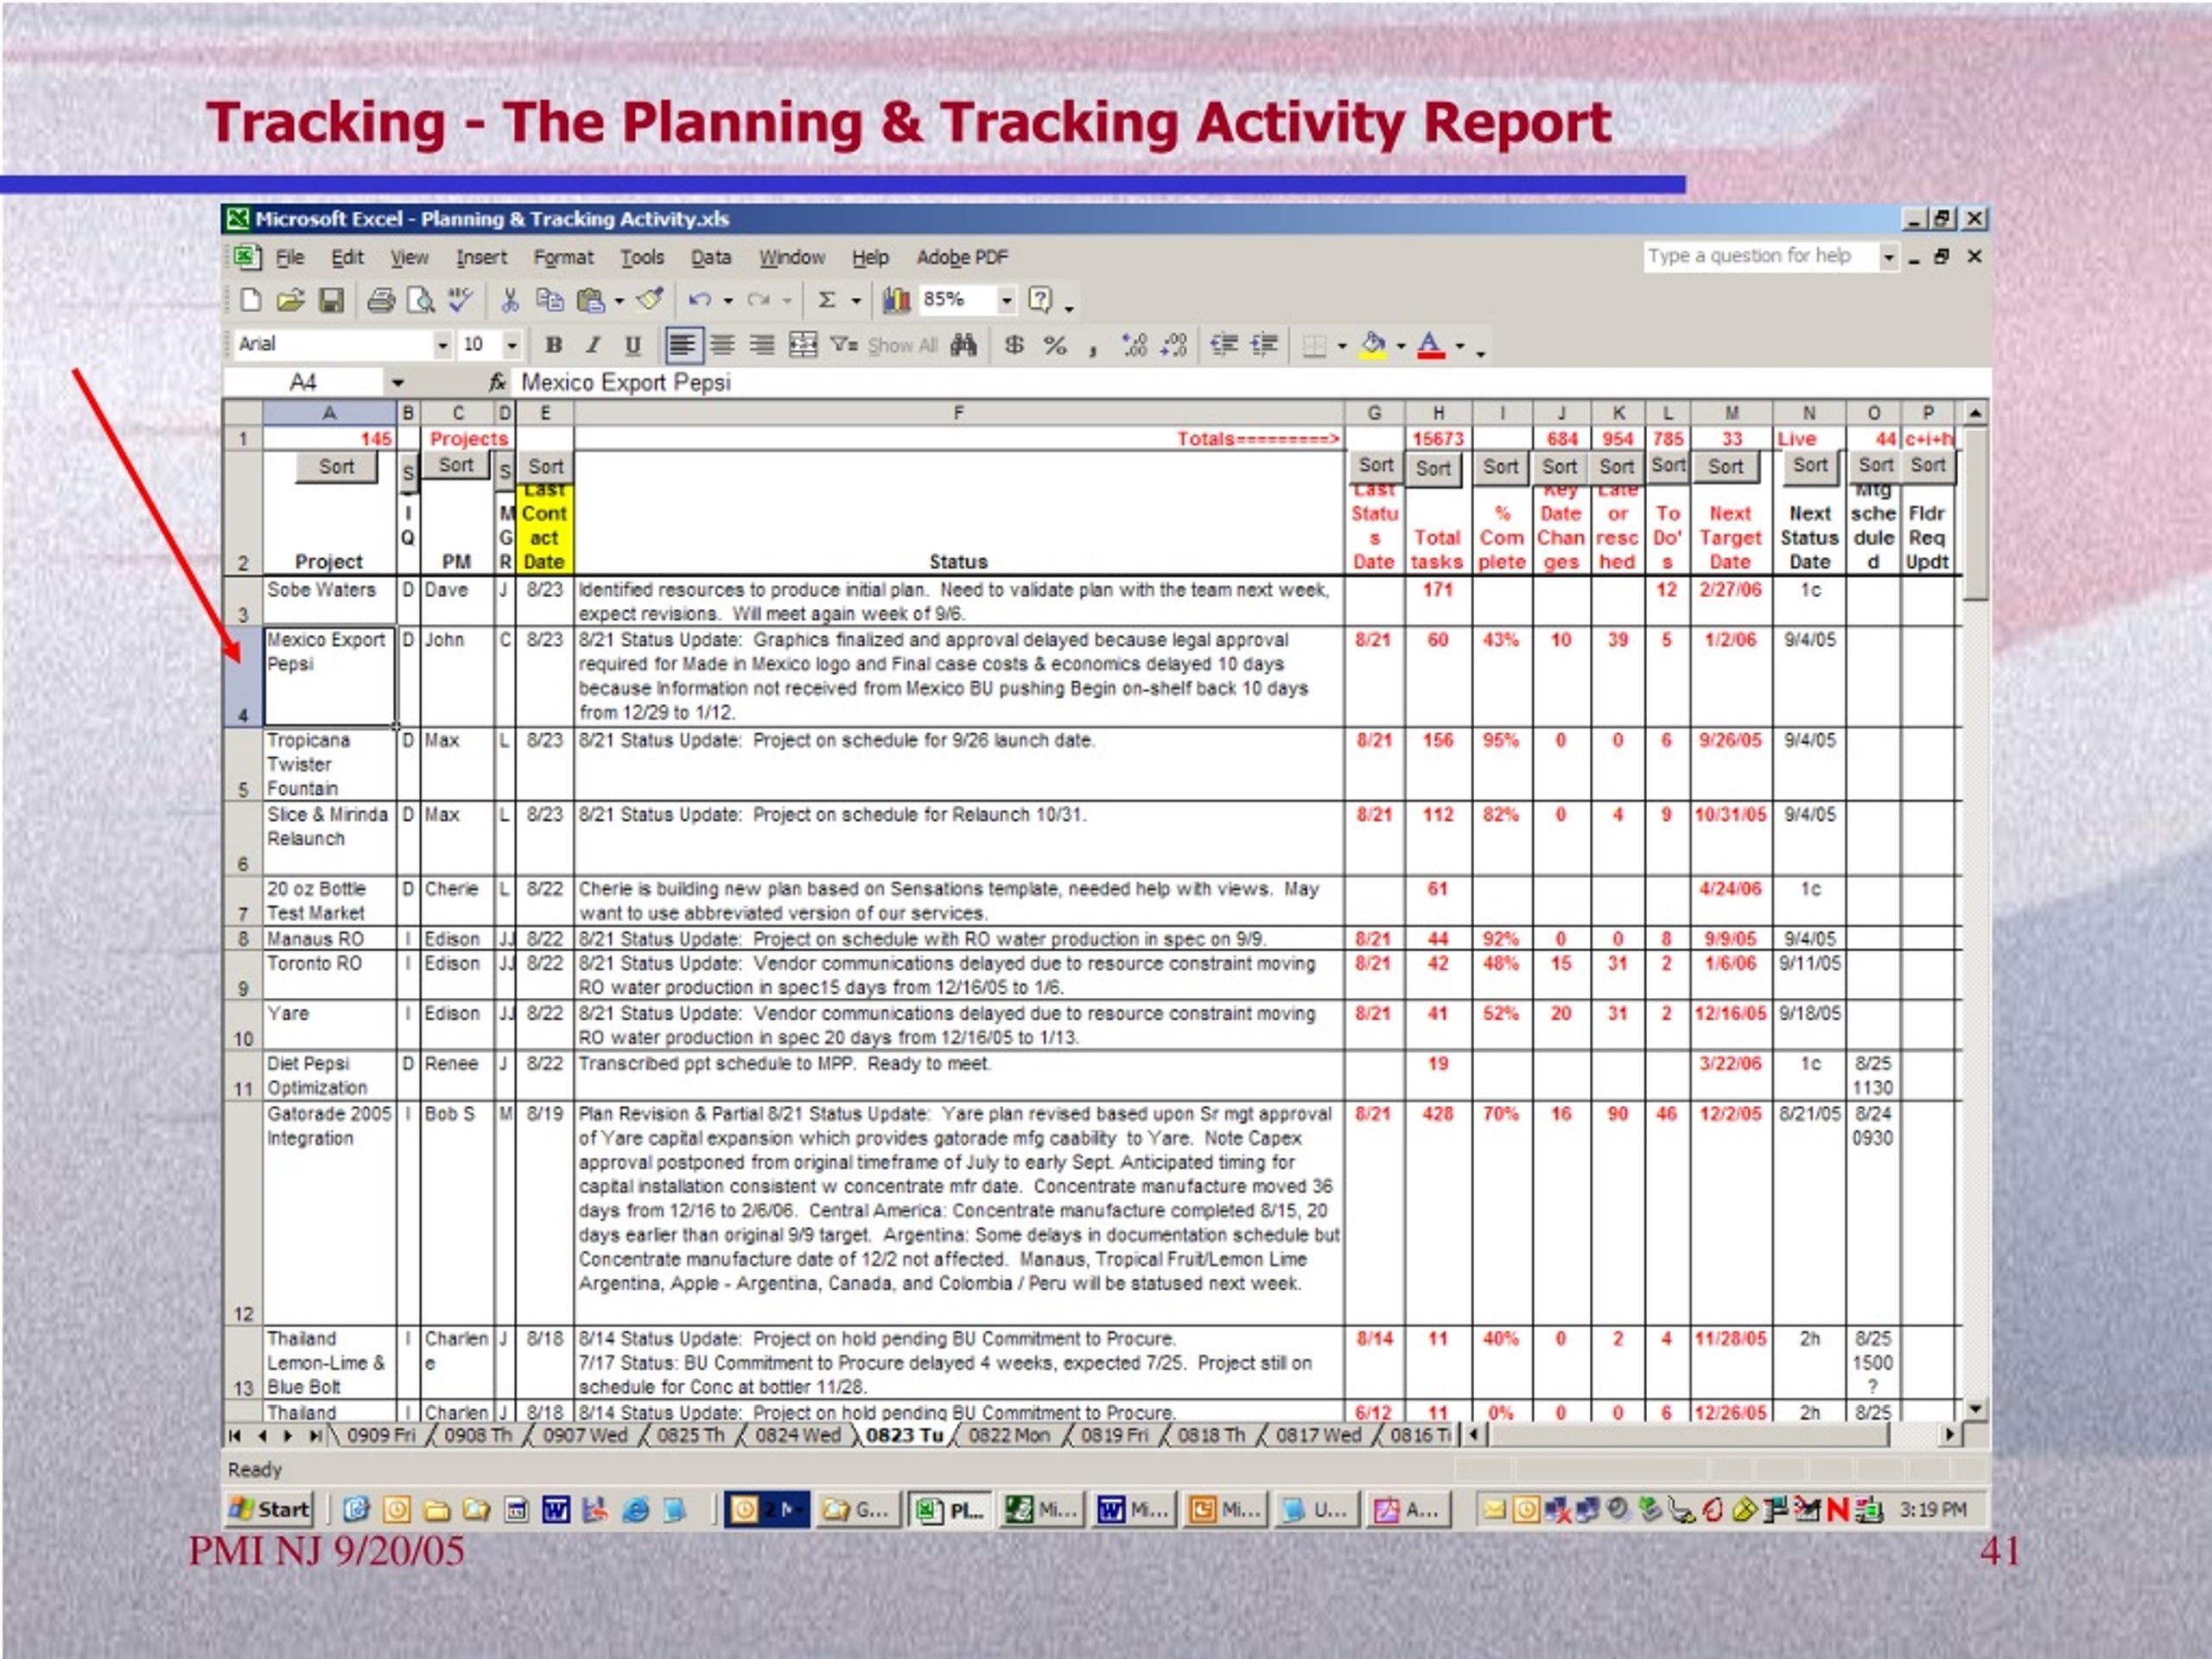Click the fx insert function icon
The width and height of the screenshot is (2212, 1659).
[x=497, y=382]
